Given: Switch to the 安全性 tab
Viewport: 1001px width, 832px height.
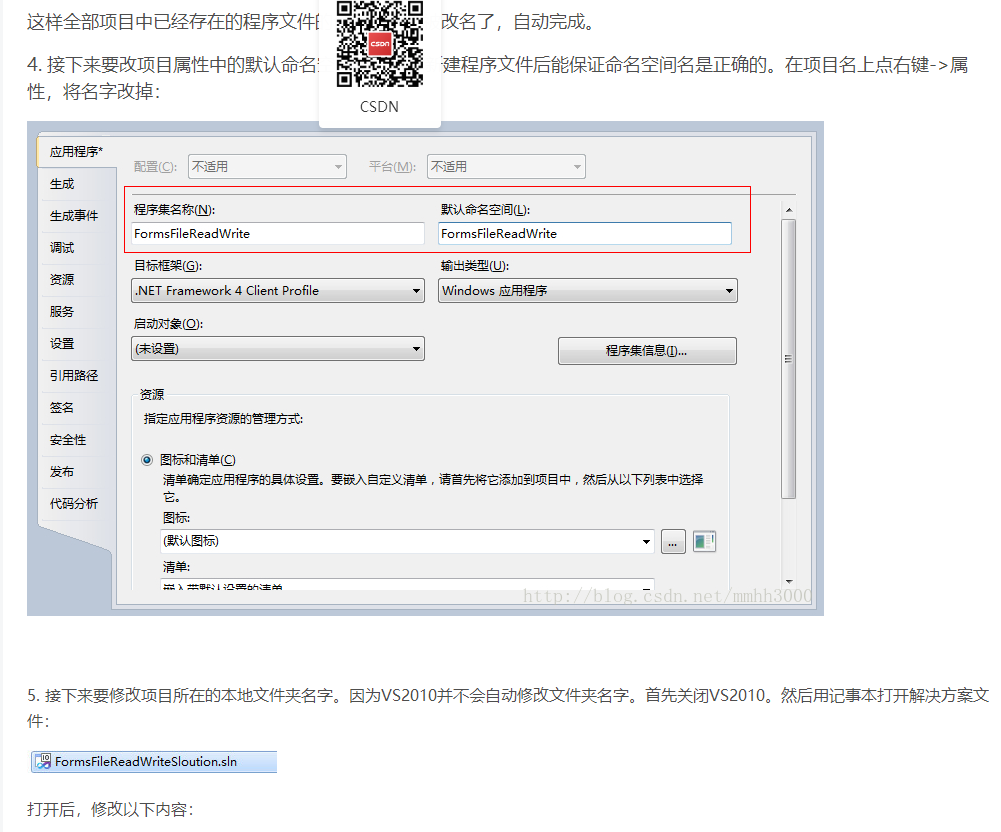Looking at the screenshot, I should (x=68, y=440).
